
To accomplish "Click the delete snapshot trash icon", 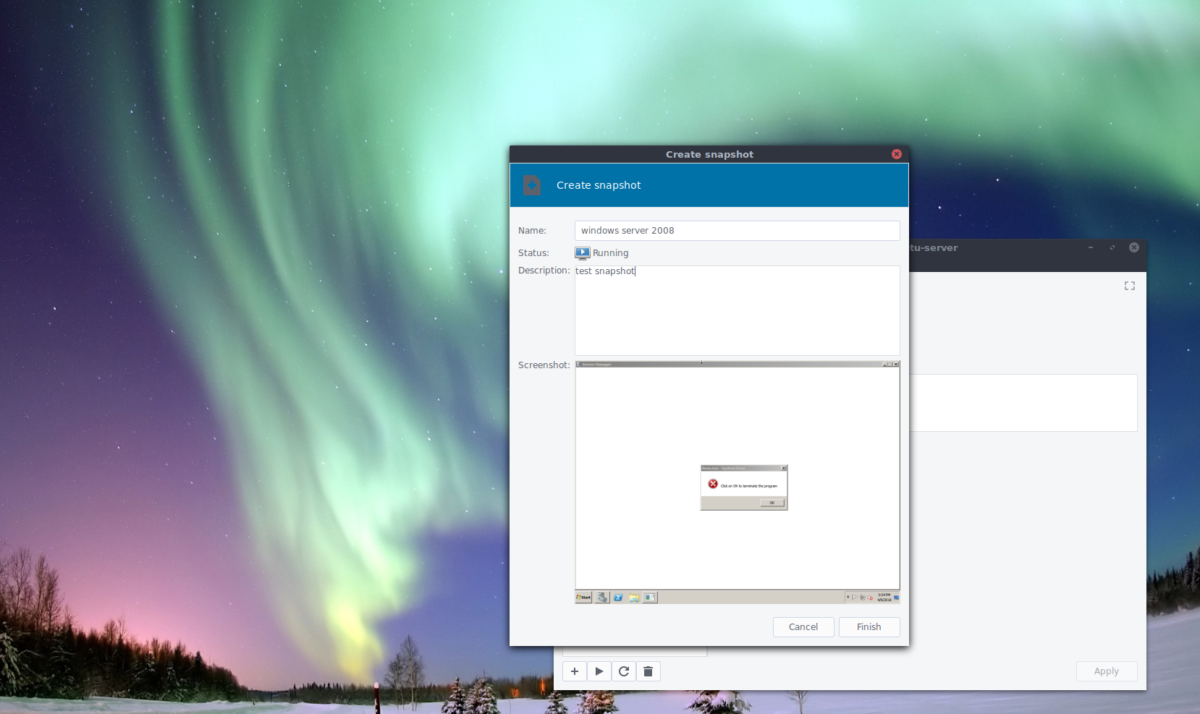I will click(648, 671).
